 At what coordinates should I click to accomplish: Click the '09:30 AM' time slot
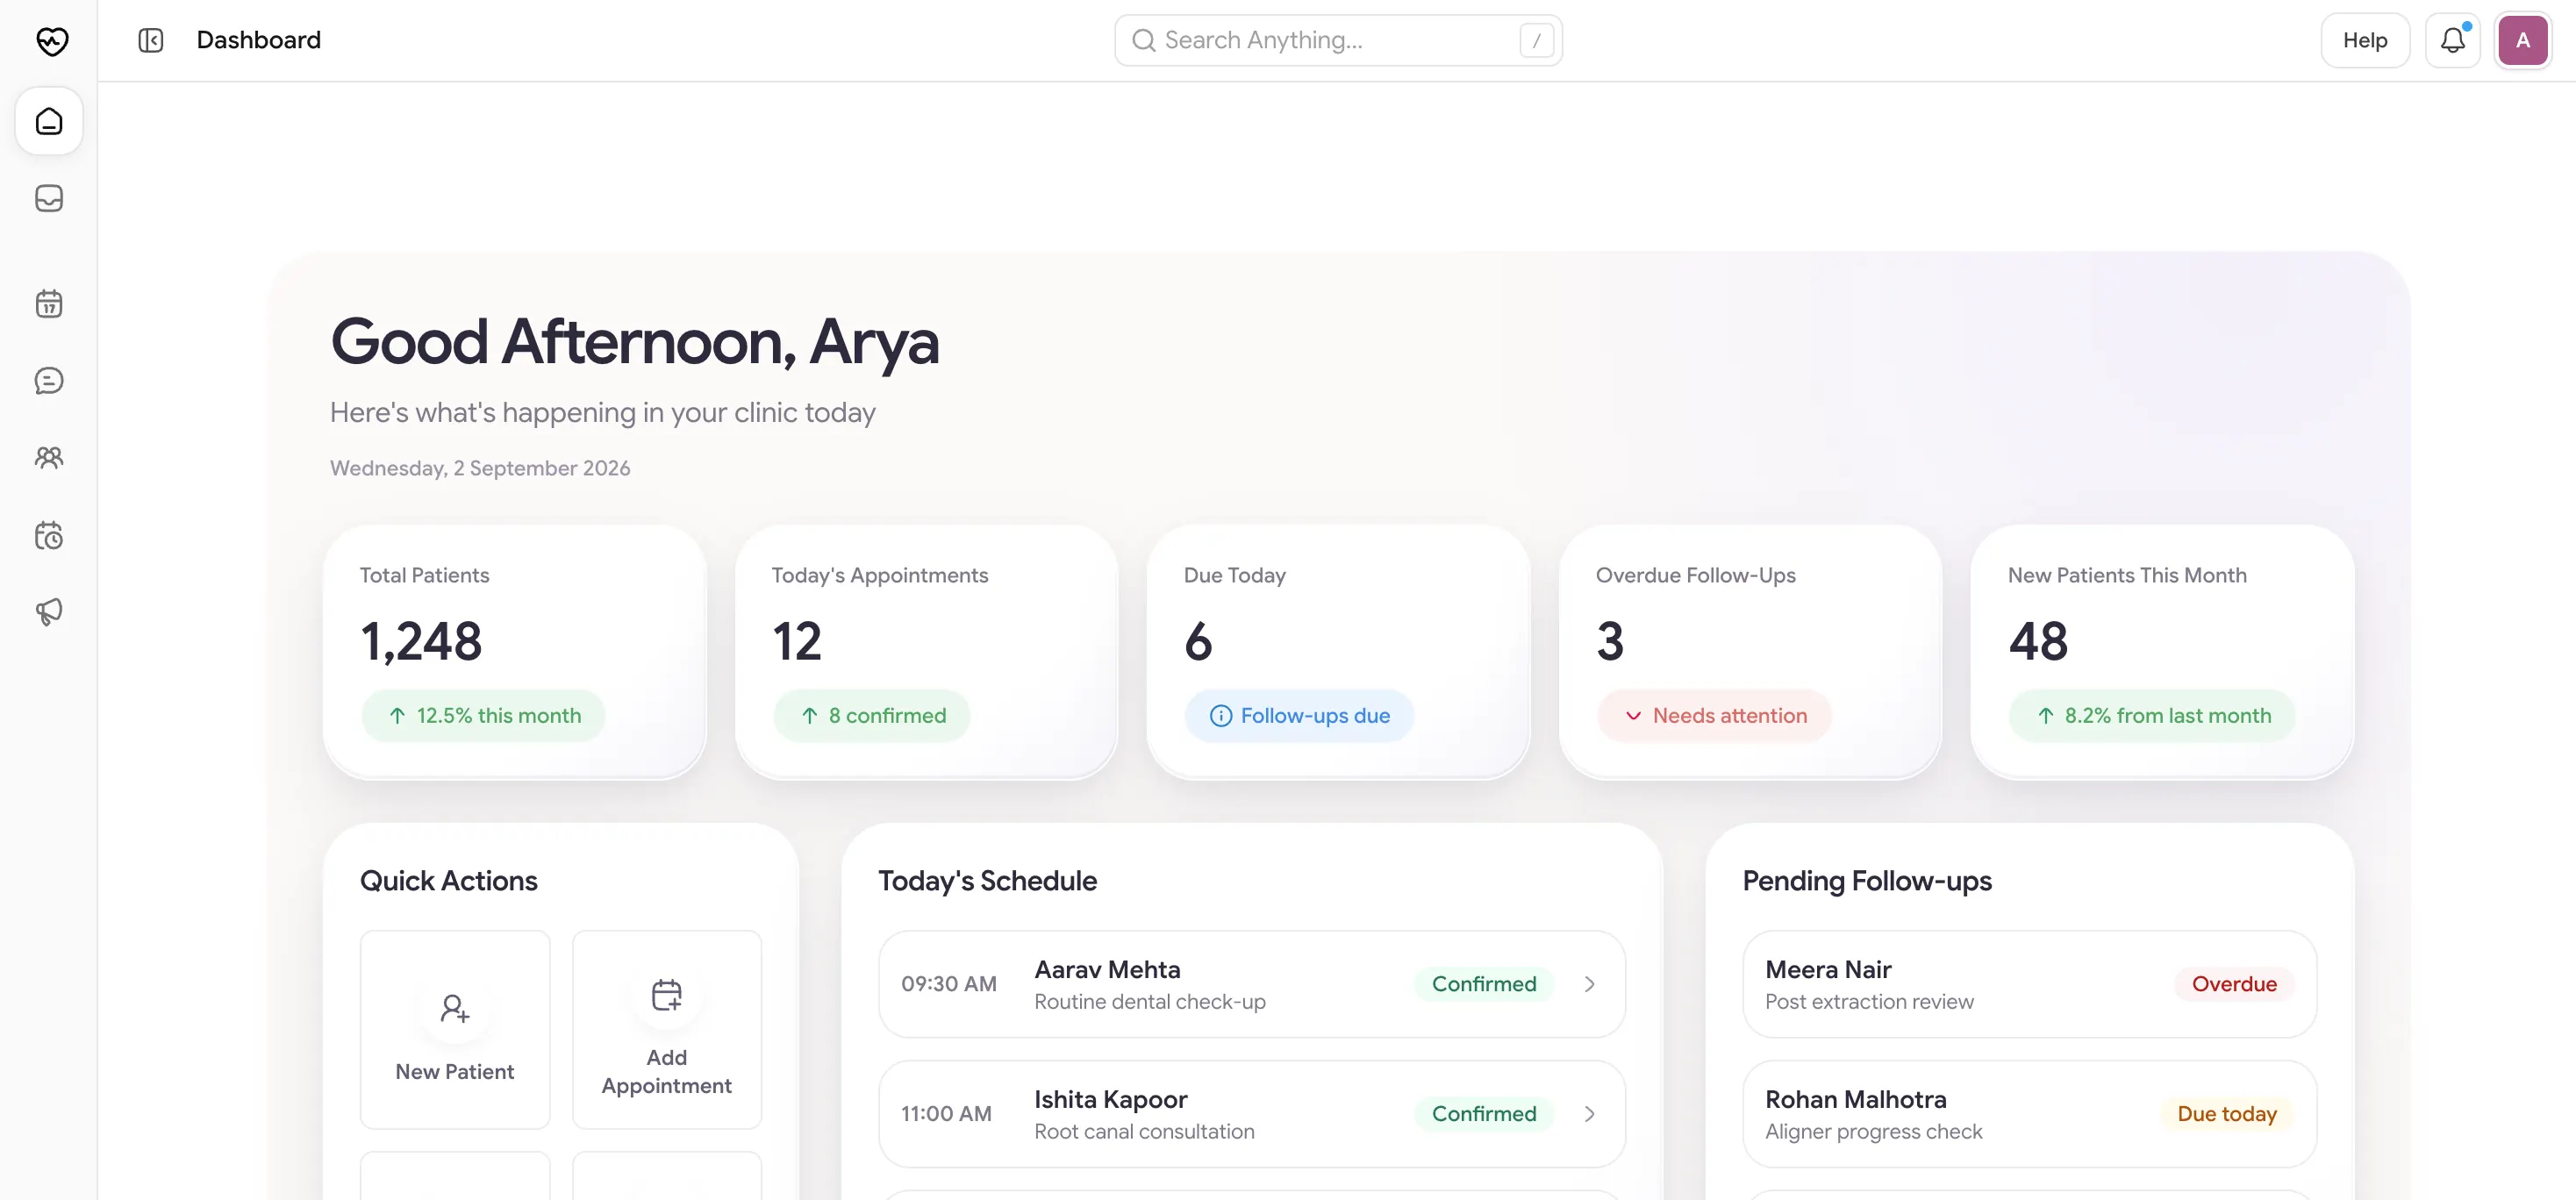coord(949,985)
